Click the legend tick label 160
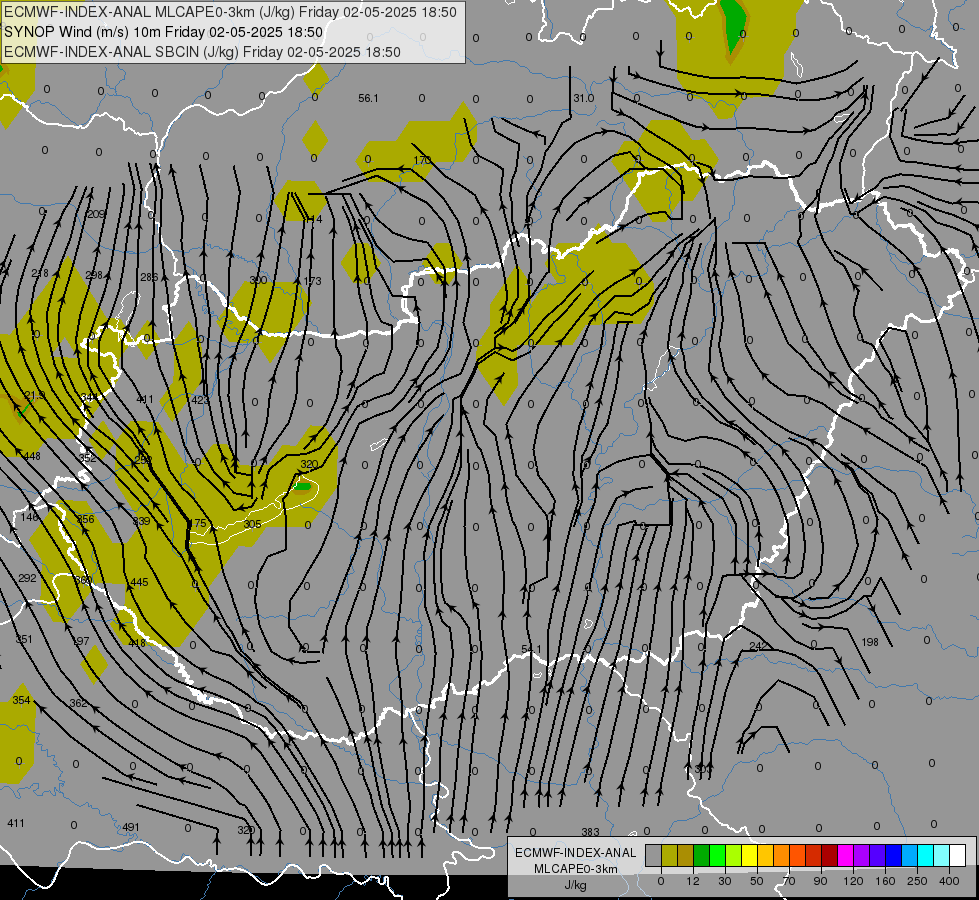 885,881
